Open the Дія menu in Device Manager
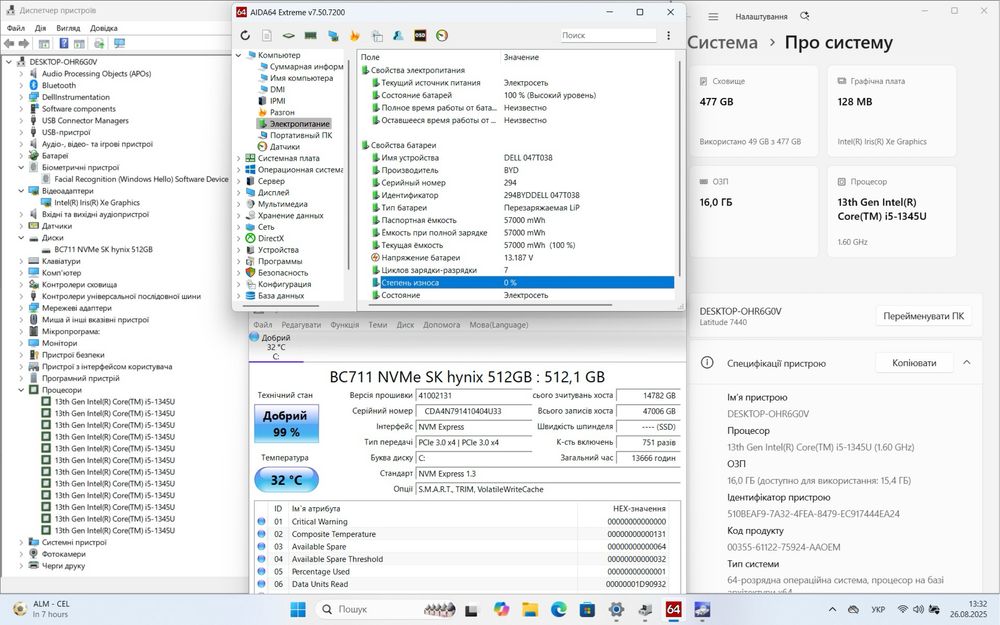1000x625 pixels. tap(40, 28)
